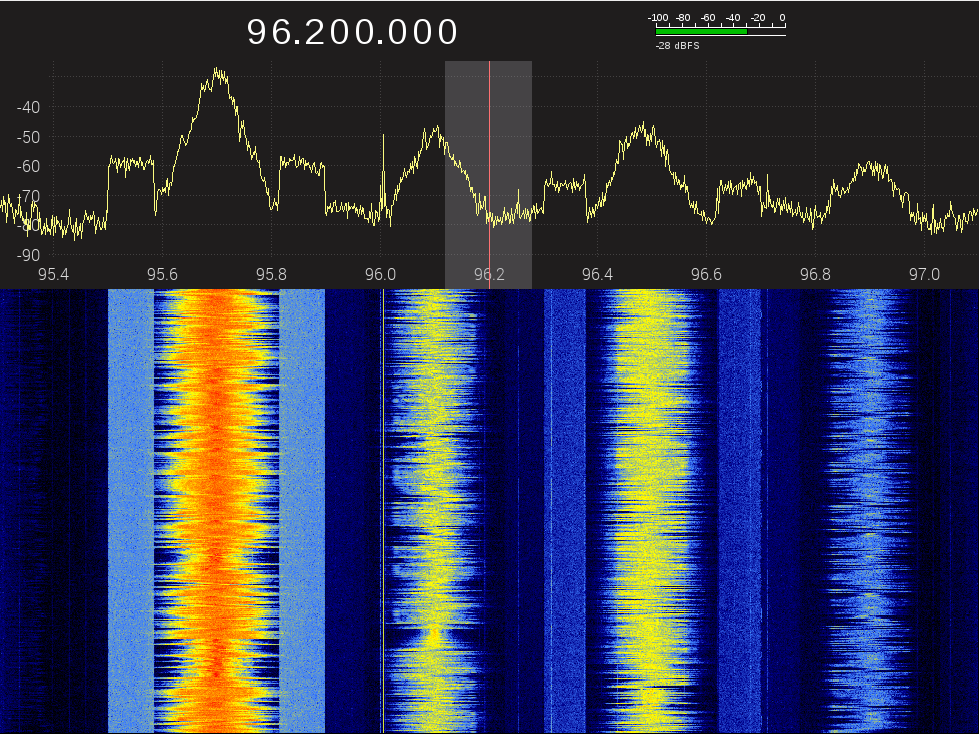Click the gray filter passband's right edge
Screen dimensions: 979x734
[x=531, y=175]
